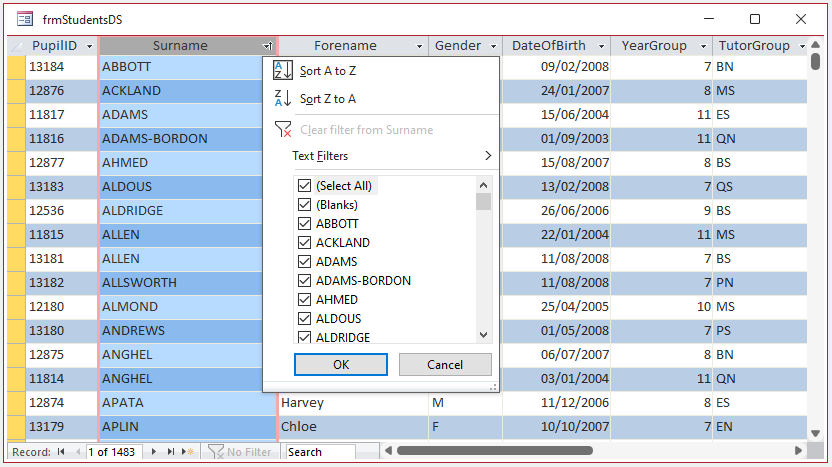This screenshot has height=467, width=832.
Task: Create new blank record button
Action: click(188, 452)
